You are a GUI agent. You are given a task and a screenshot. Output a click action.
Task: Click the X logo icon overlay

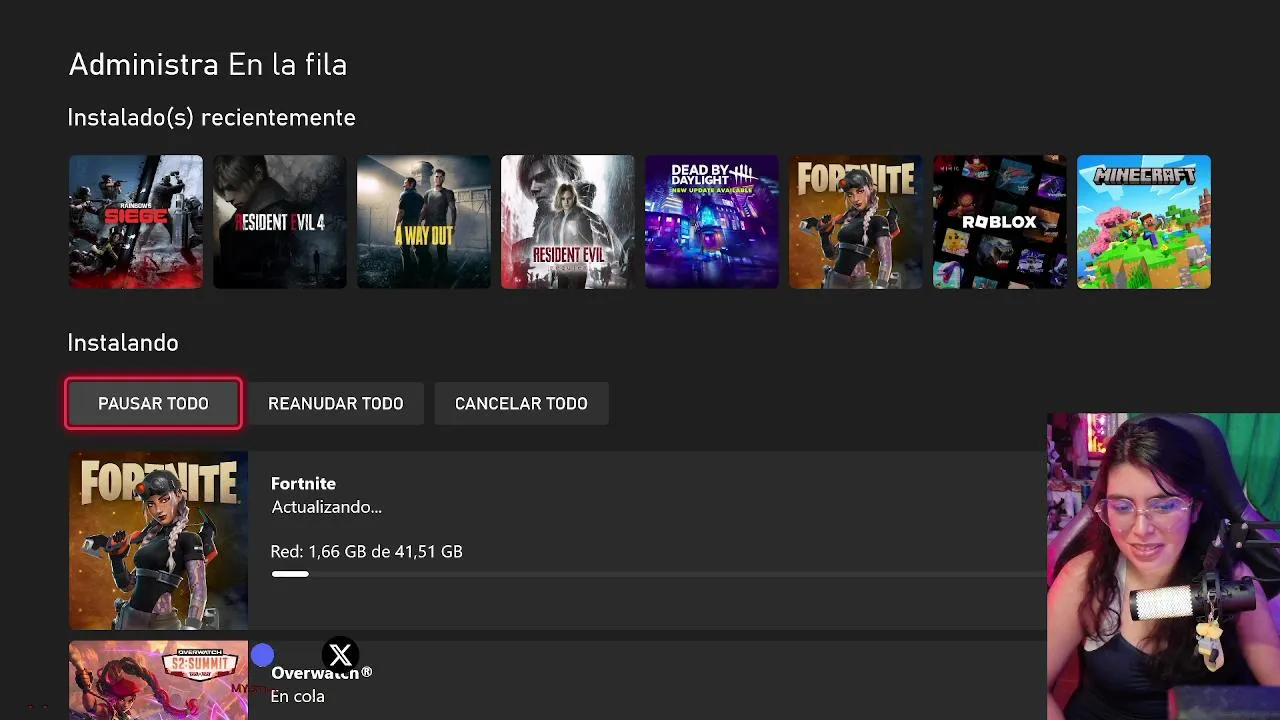340,655
